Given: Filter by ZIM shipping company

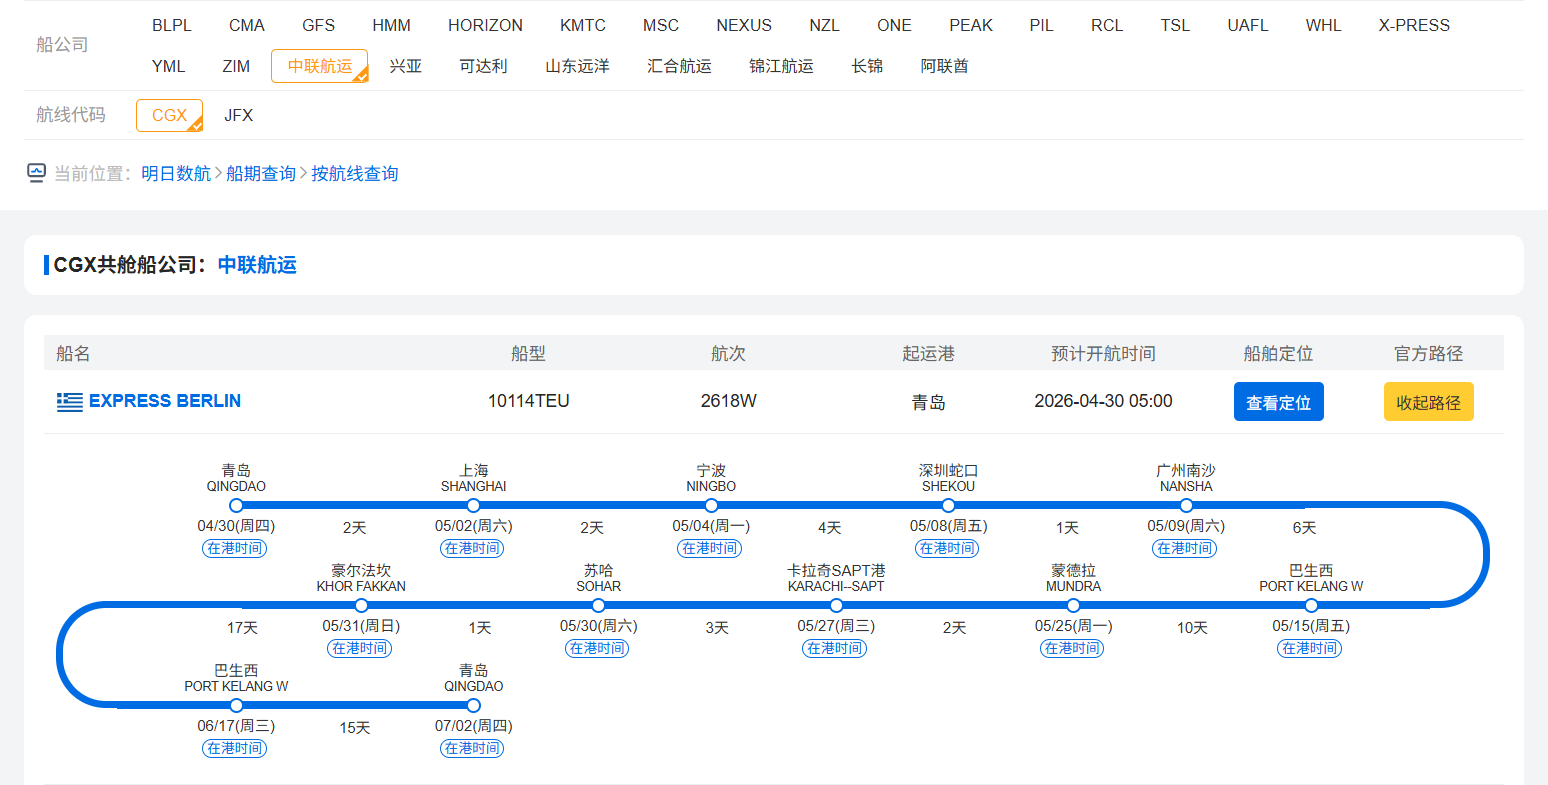Looking at the screenshot, I should point(236,66).
